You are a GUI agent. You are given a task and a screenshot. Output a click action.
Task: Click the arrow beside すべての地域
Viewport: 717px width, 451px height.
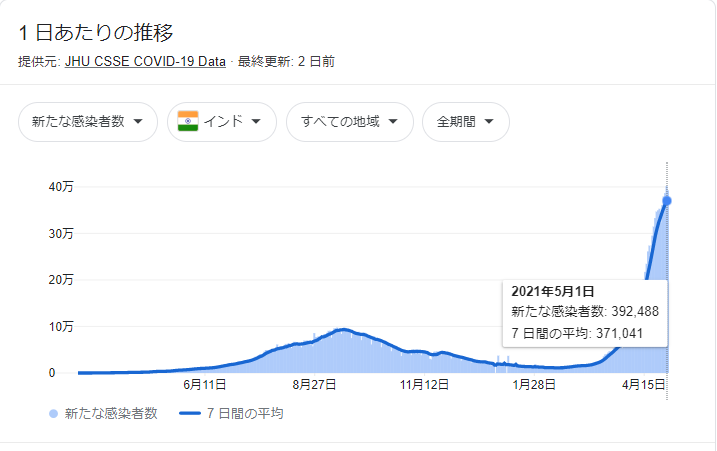tap(393, 122)
